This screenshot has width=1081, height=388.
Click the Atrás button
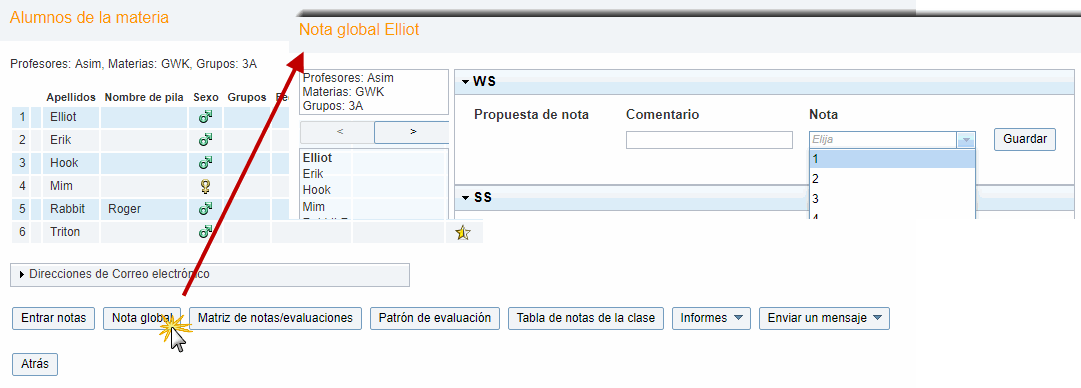(35, 365)
